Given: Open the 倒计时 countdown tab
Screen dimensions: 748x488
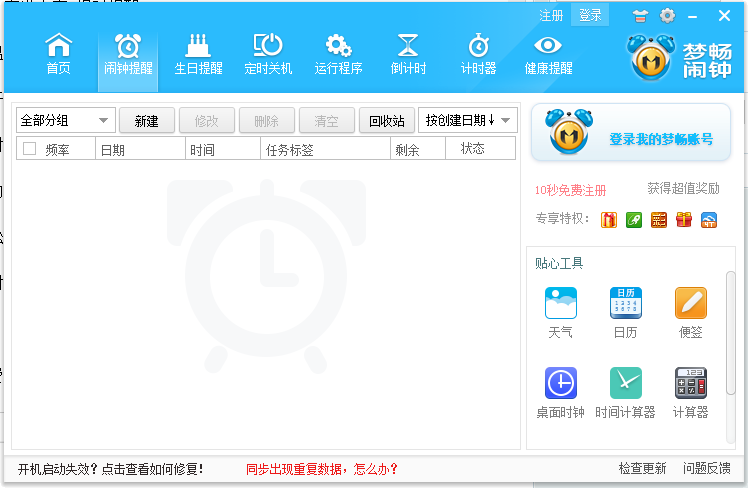Looking at the screenshot, I should (408, 54).
